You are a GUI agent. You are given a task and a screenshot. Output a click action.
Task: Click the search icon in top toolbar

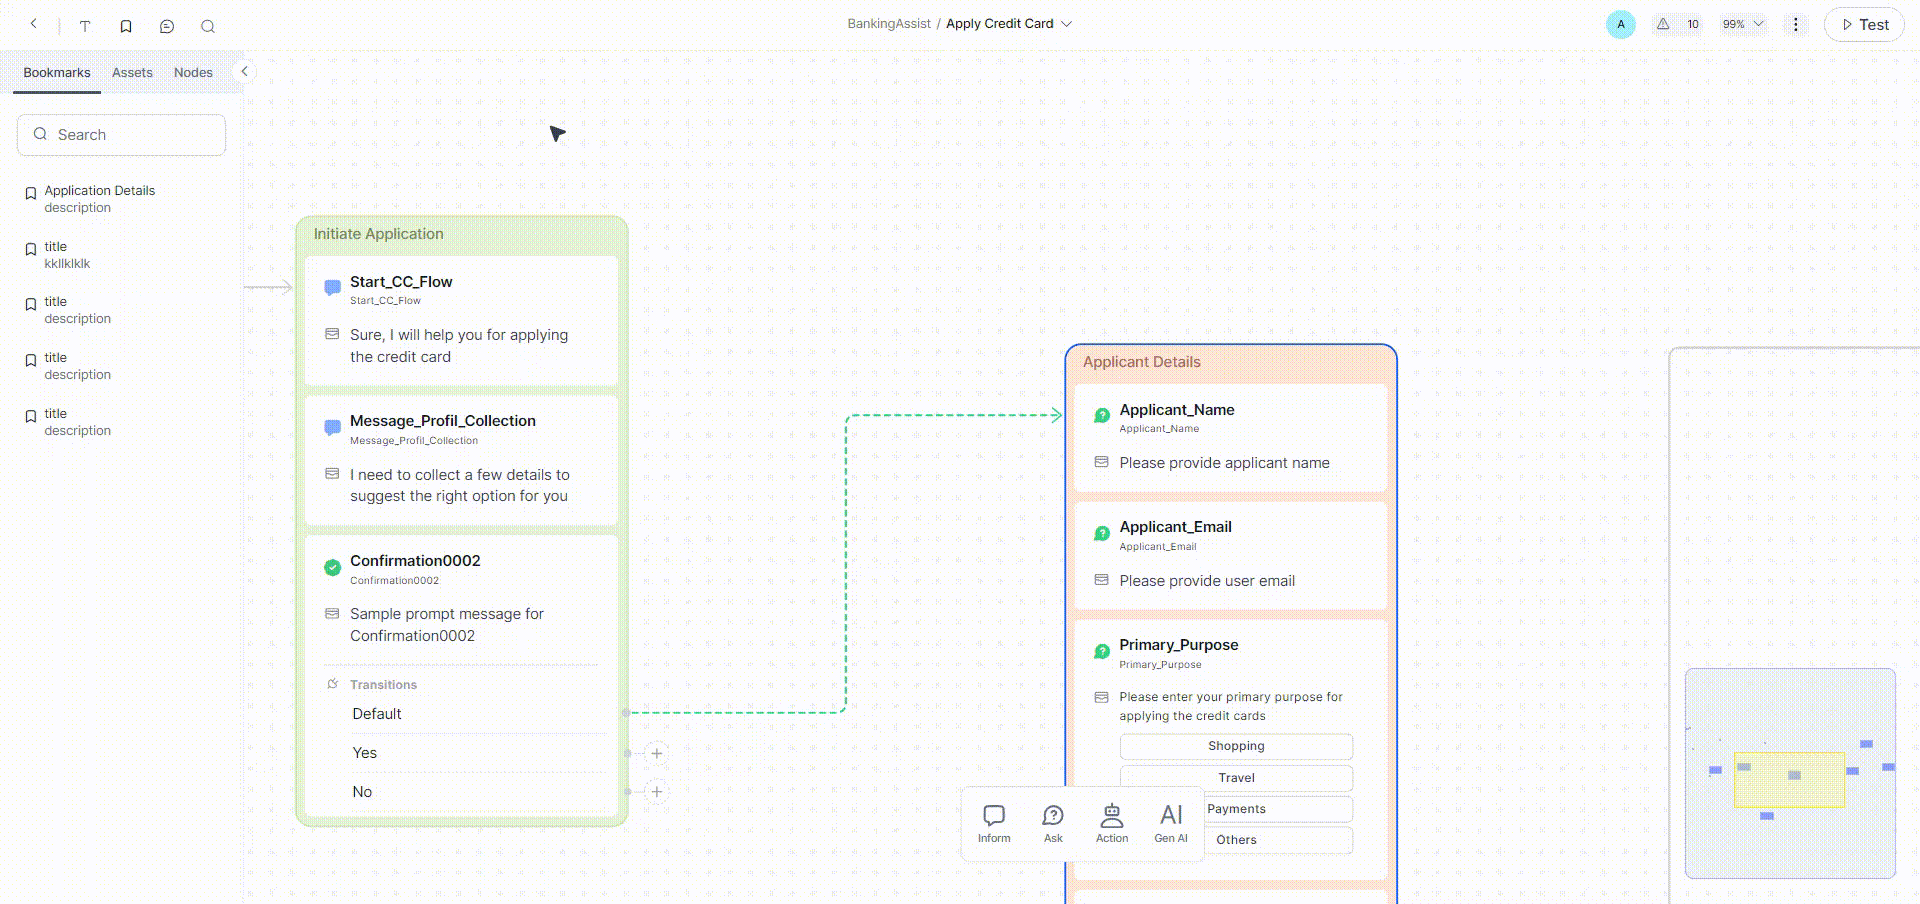[x=208, y=26]
